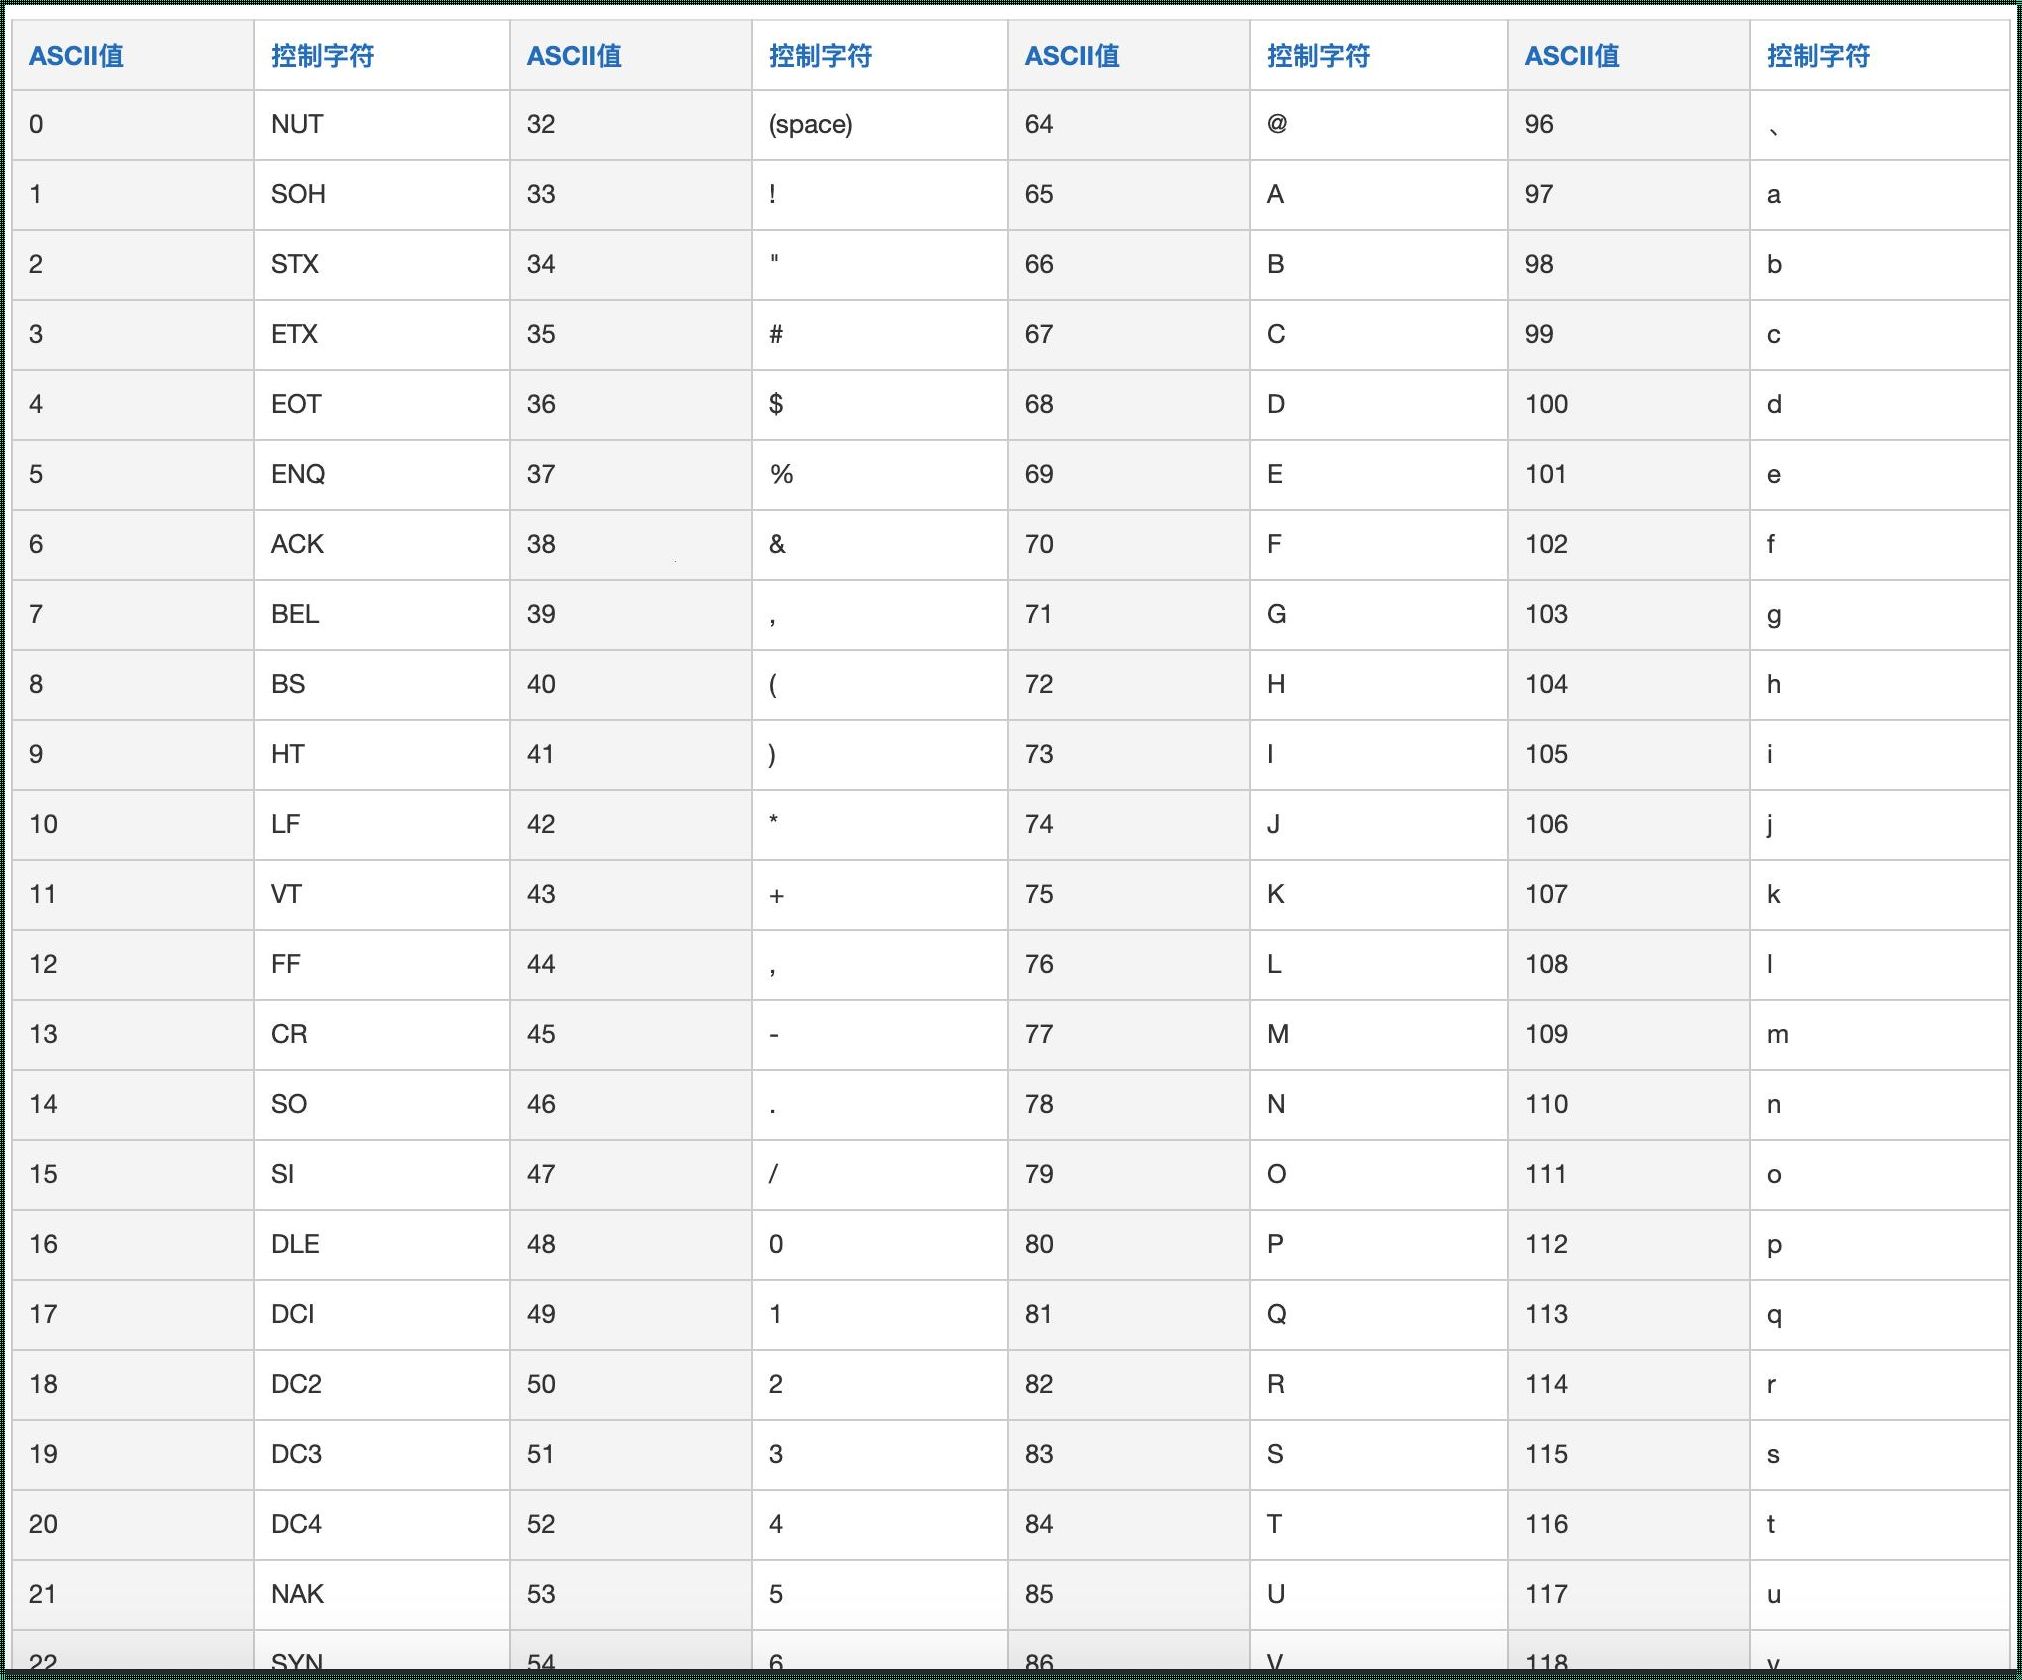
Task: Select ASCII value 21 cell
Action: (133, 1595)
